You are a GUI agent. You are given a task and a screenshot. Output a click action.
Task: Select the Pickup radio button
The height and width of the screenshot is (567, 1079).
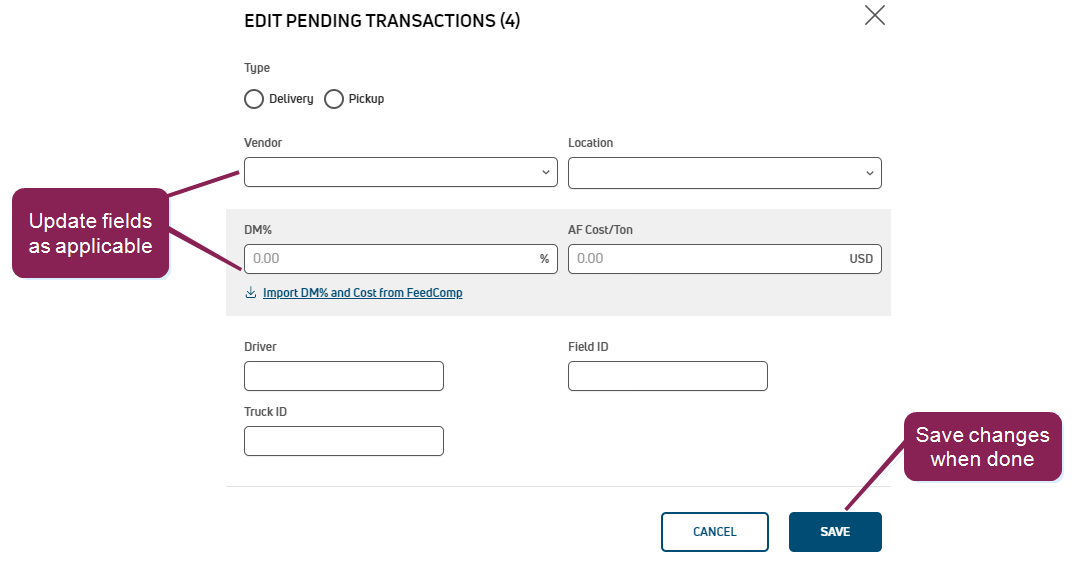pos(334,99)
